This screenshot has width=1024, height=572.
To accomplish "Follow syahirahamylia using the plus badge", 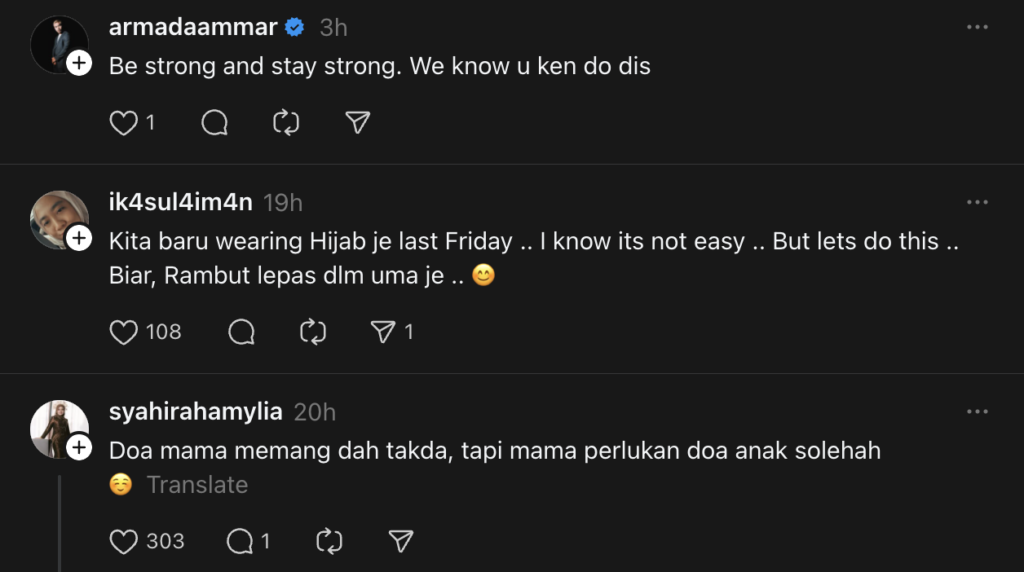I will point(79,446).
